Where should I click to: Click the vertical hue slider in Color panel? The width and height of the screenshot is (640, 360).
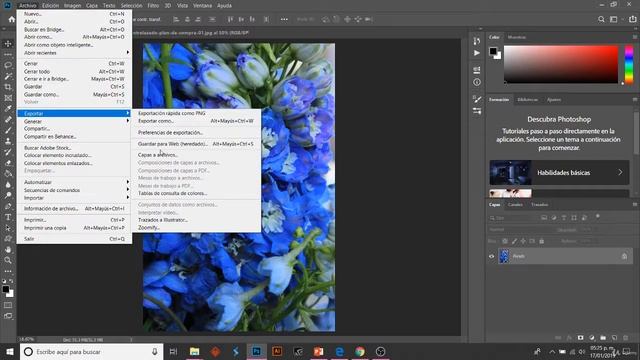click(x=629, y=65)
